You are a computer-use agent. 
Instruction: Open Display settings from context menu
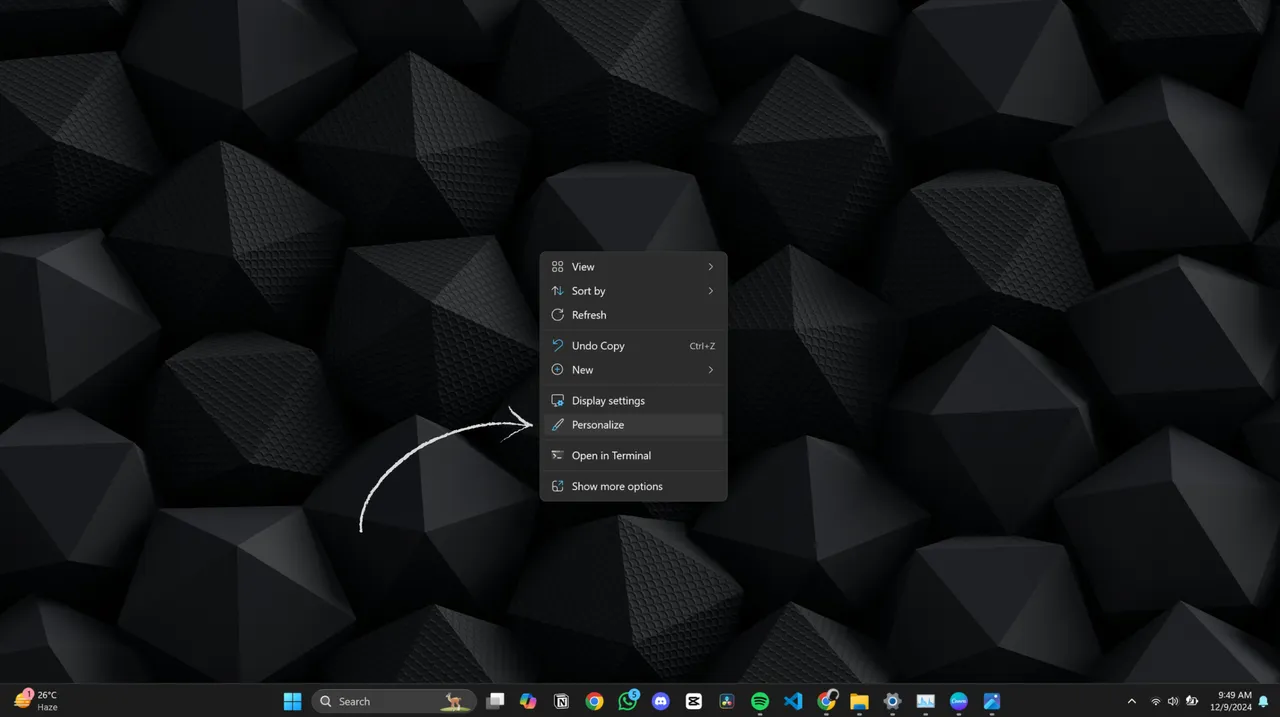point(633,401)
